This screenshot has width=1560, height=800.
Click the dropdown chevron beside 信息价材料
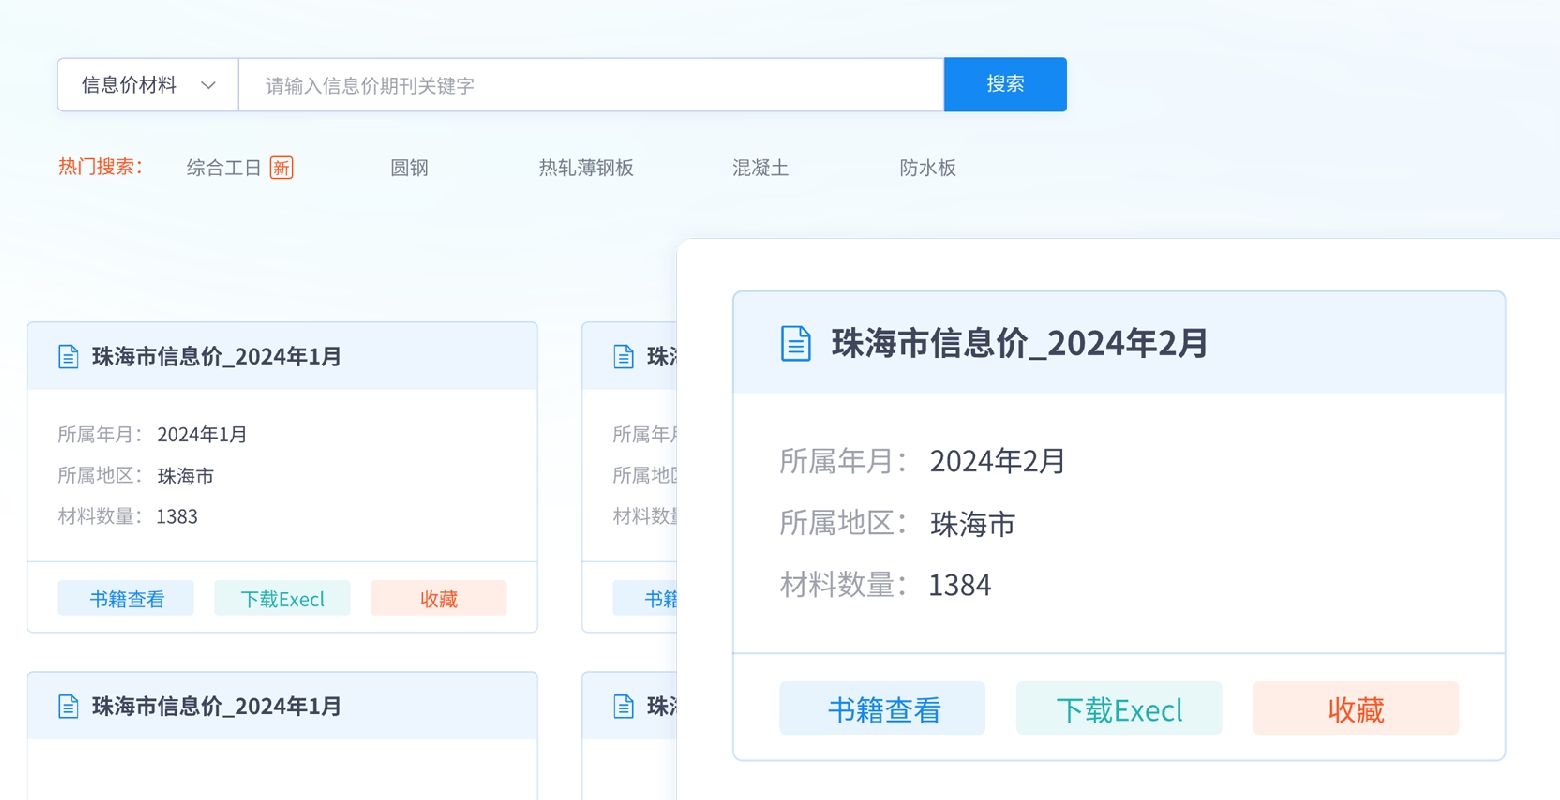click(x=210, y=85)
